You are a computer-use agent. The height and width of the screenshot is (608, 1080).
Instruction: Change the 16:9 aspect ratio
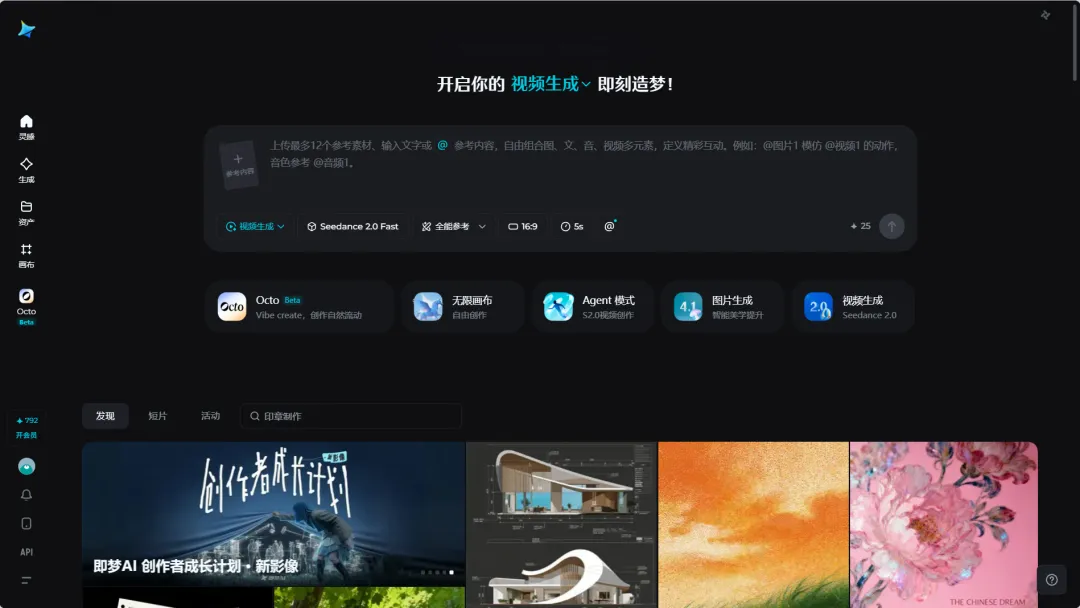[x=523, y=227]
